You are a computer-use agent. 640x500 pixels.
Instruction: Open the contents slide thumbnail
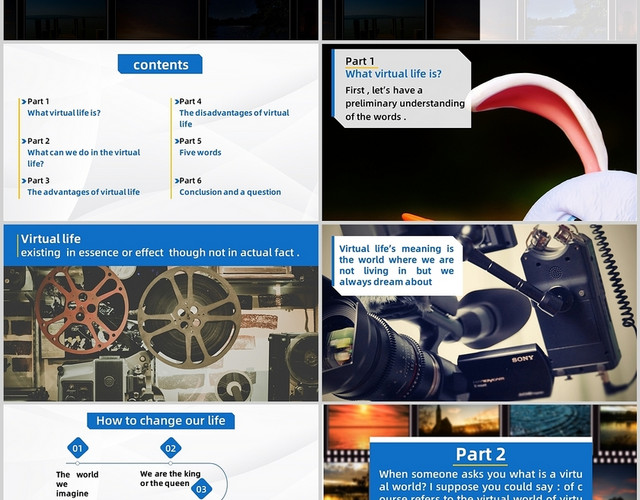161,132
